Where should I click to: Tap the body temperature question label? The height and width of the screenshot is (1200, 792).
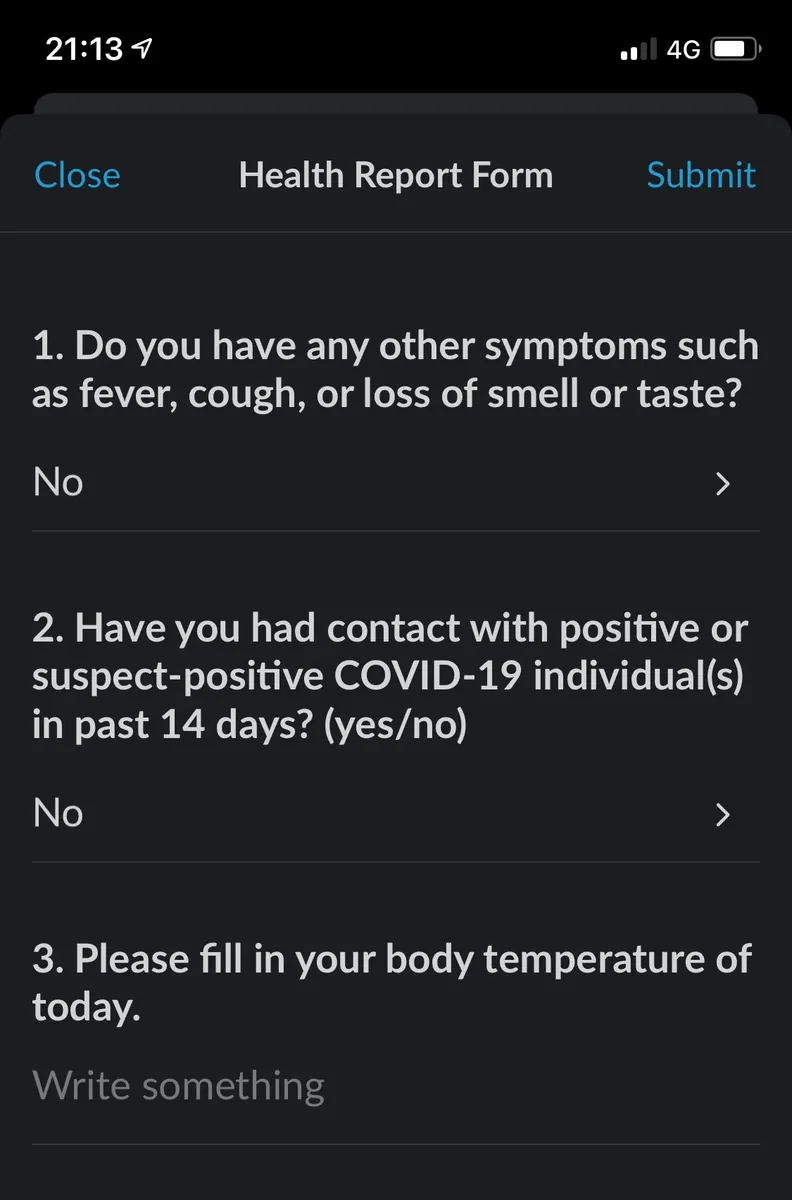click(392, 982)
